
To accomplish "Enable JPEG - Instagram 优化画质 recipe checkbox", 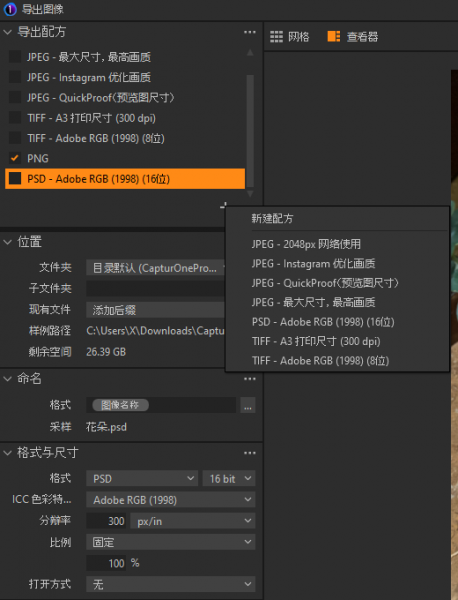I will 15,77.
